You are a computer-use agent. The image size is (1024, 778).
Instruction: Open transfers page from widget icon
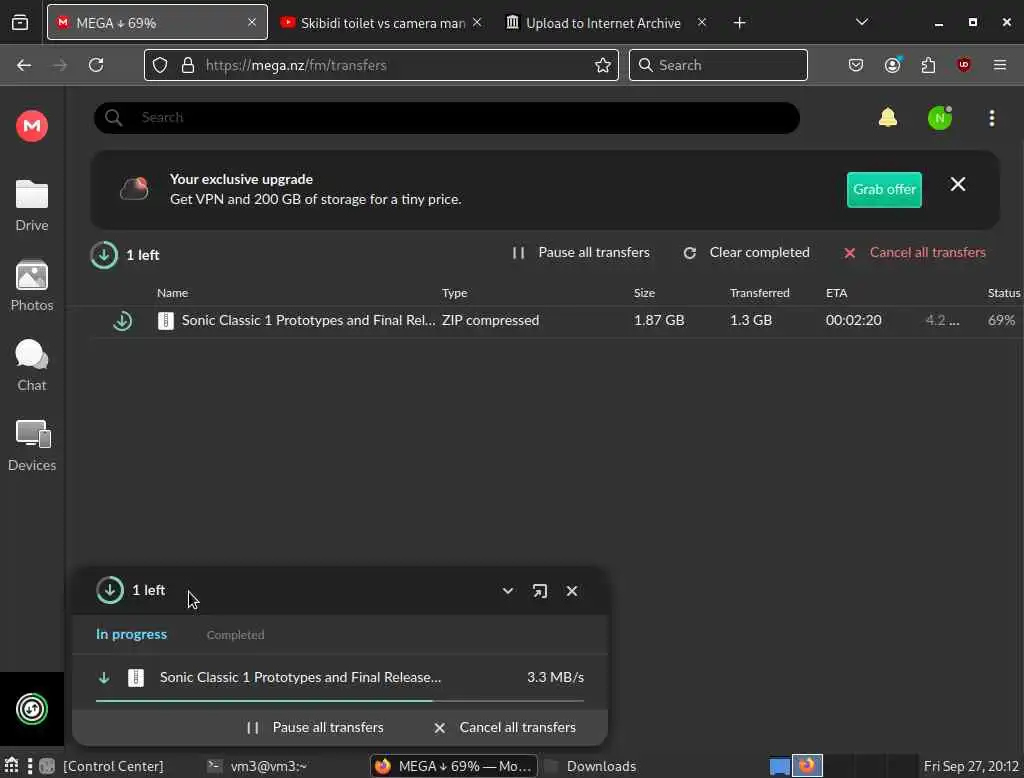pos(539,591)
